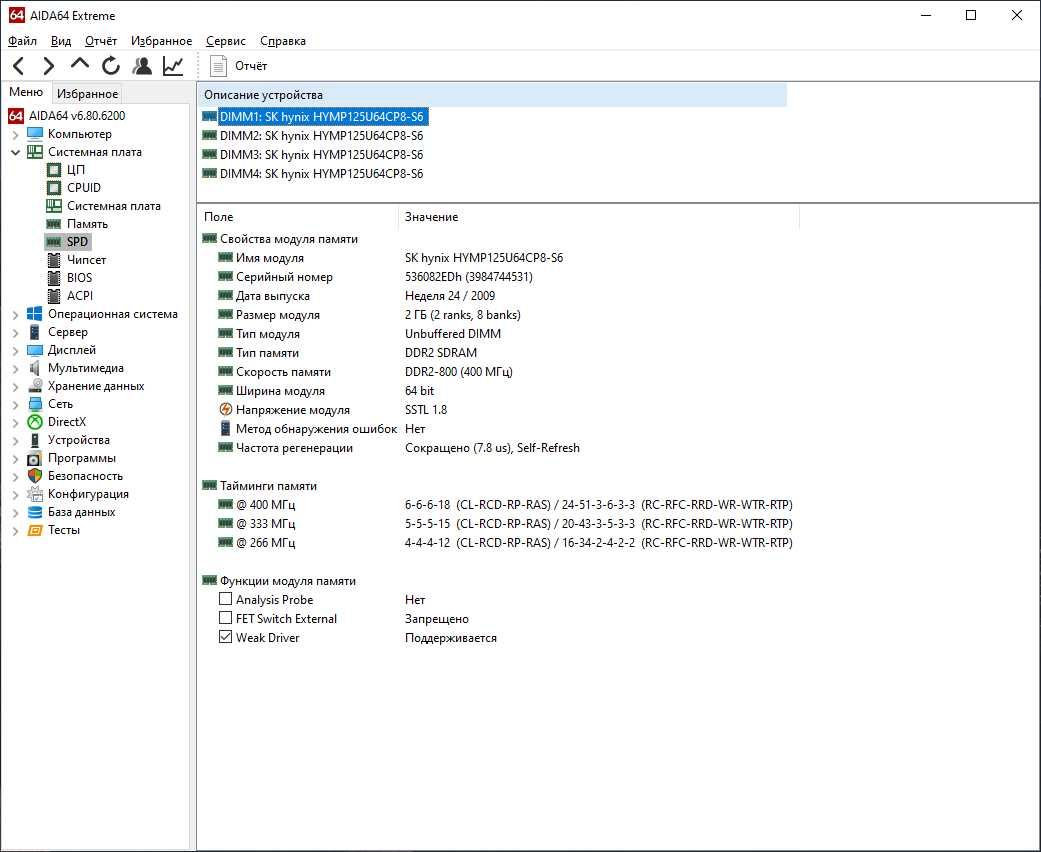
Task: Expand the Операционная система tree node
Action: [x=15, y=315]
